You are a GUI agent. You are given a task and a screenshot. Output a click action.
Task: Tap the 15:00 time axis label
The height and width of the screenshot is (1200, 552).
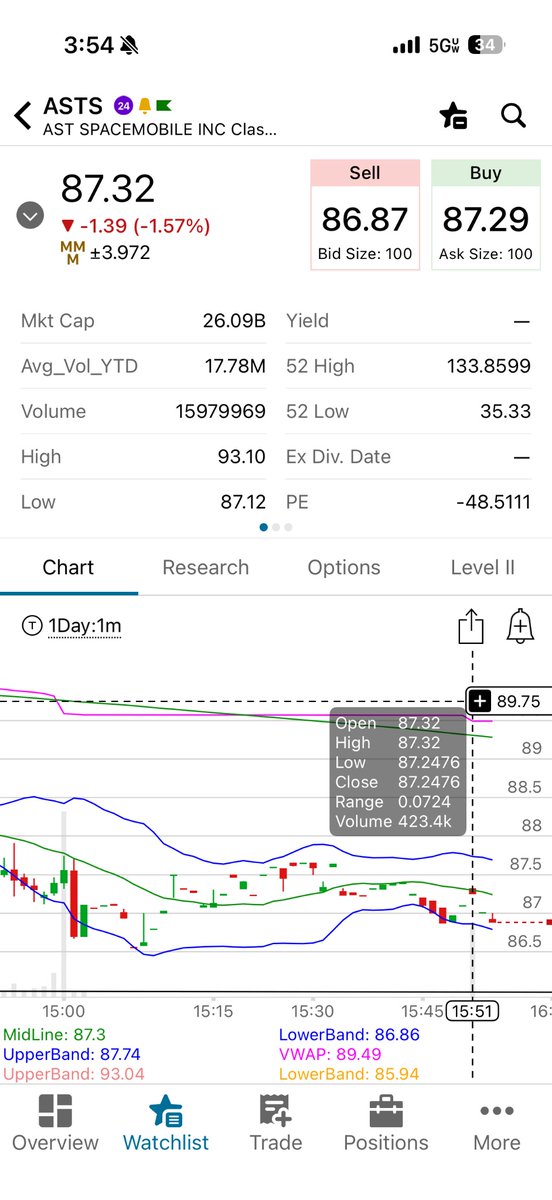pos(63,1011)
